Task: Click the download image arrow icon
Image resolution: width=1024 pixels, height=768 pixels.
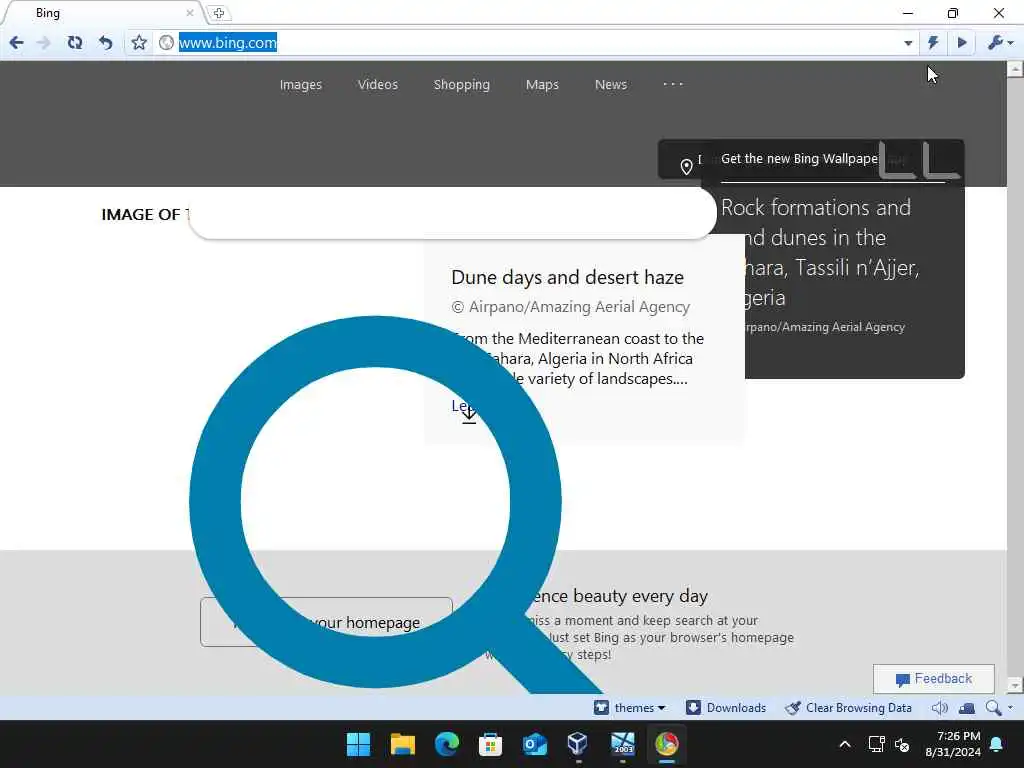Action: 469,414
